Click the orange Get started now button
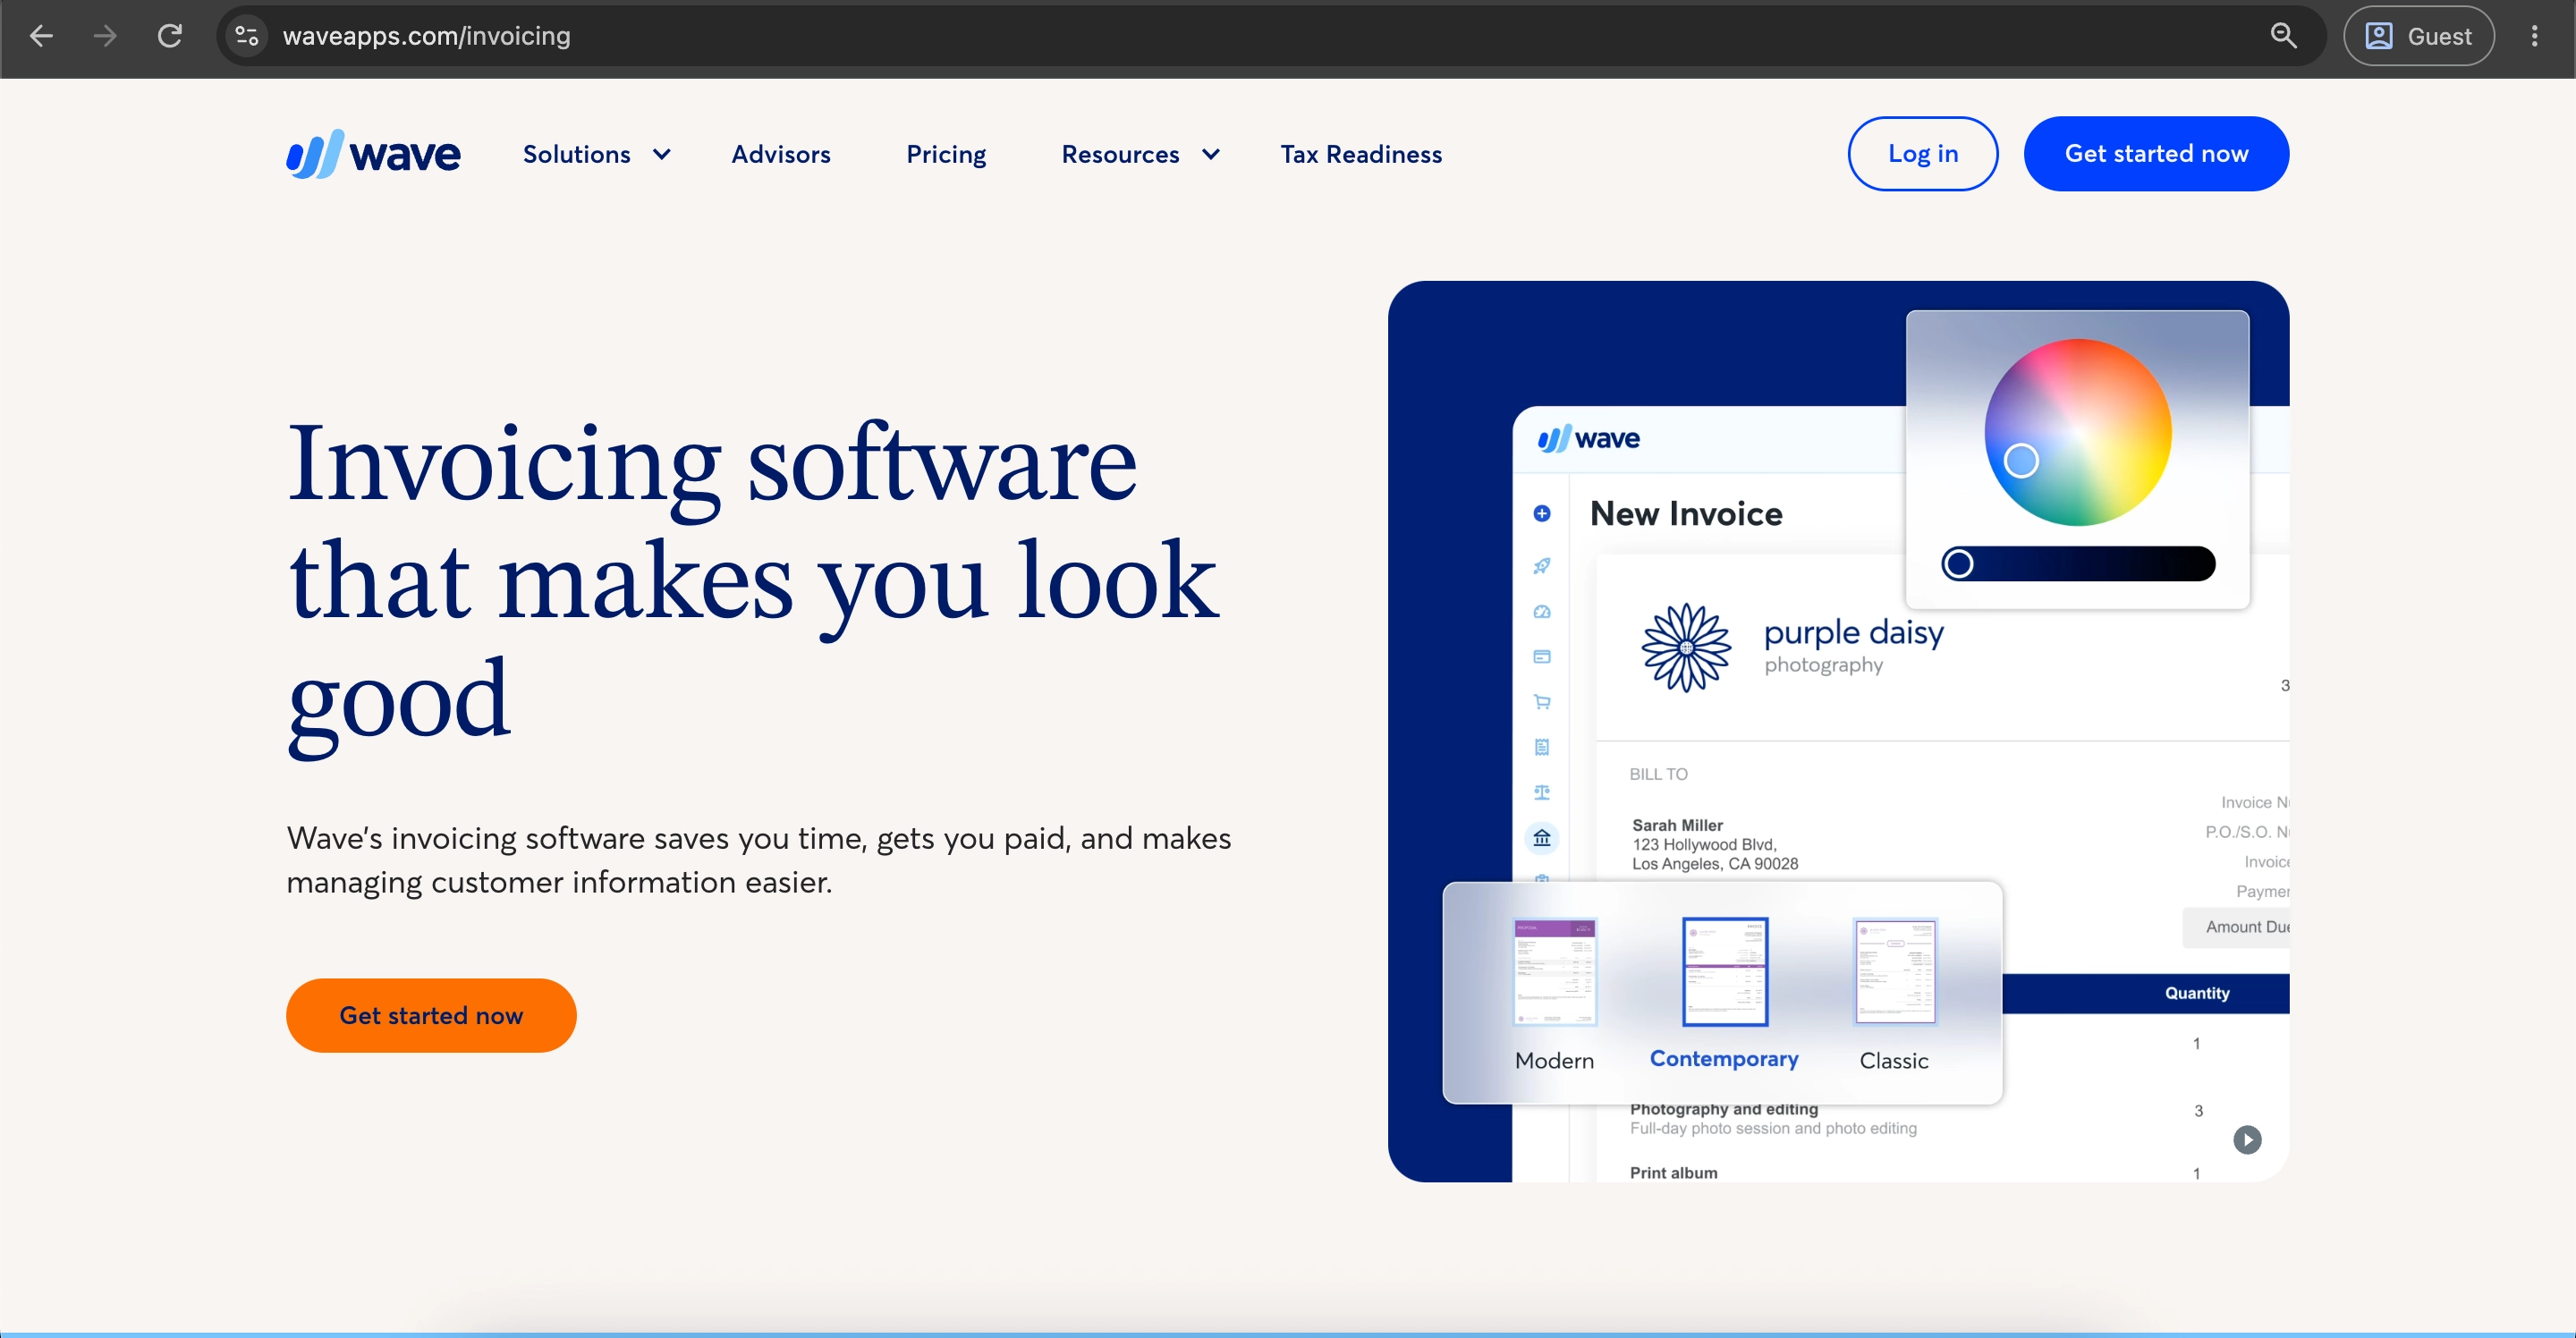2576x1338 pixels. [431, 1015]
